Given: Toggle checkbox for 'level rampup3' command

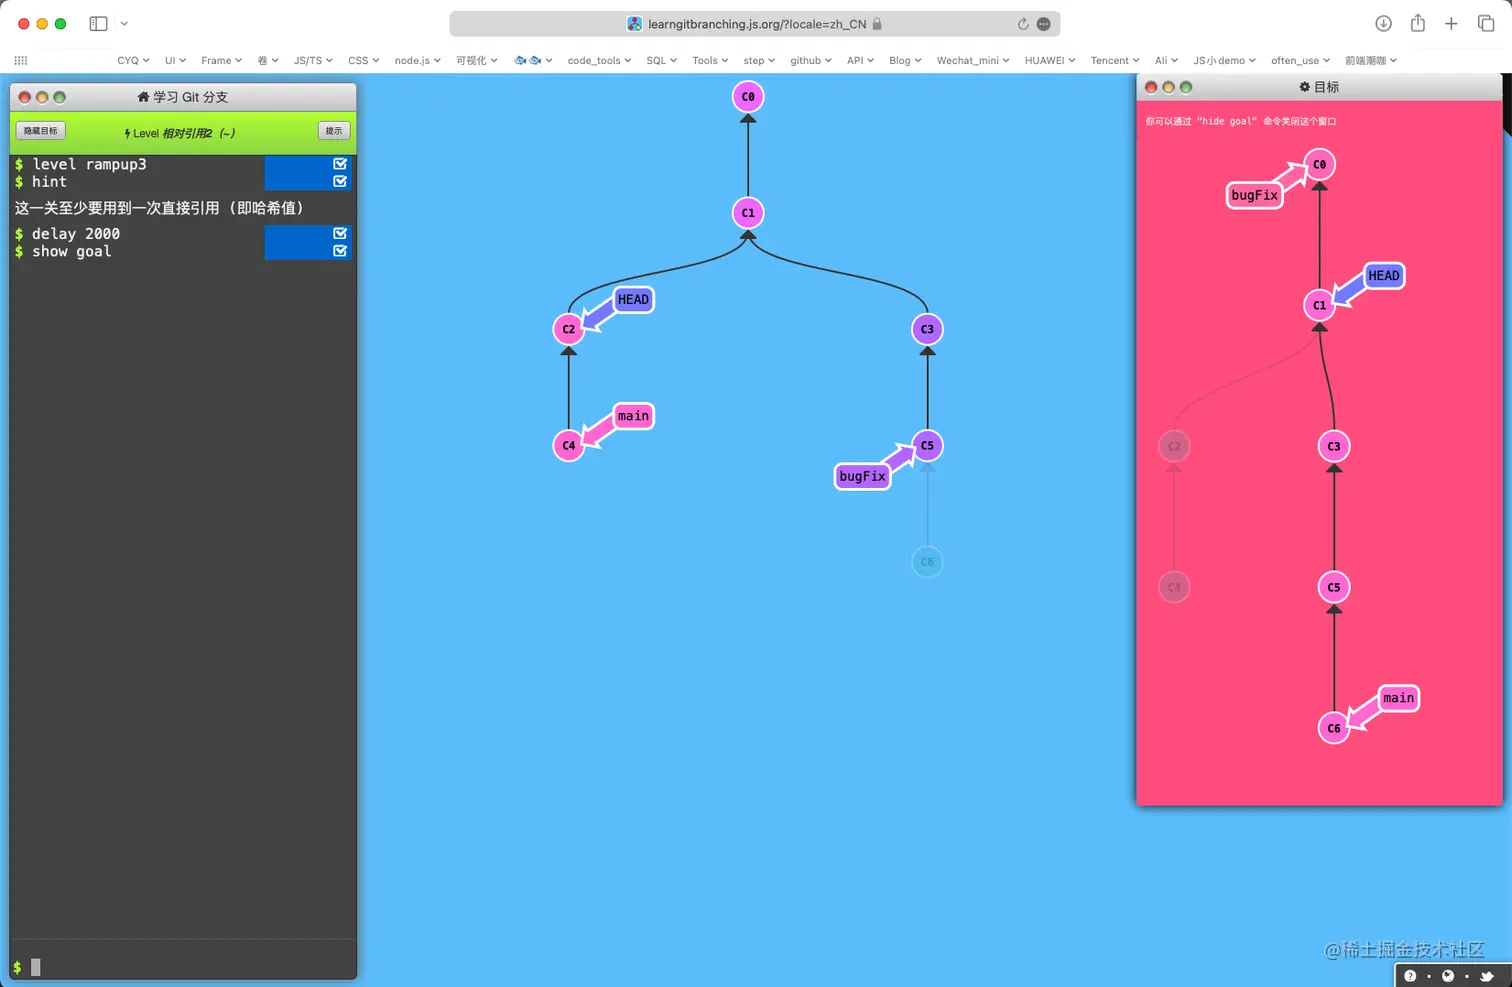Looking at the screenshot, I should tap(340, 164).
